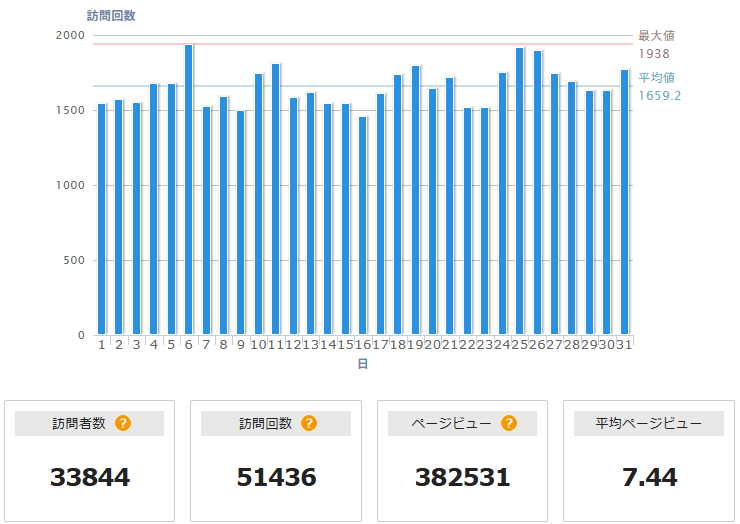Click the 500 y-axis label
Image resolution: width=740 pixels, height=524 pixels.
pyautogui.click(x=74, y=260)
